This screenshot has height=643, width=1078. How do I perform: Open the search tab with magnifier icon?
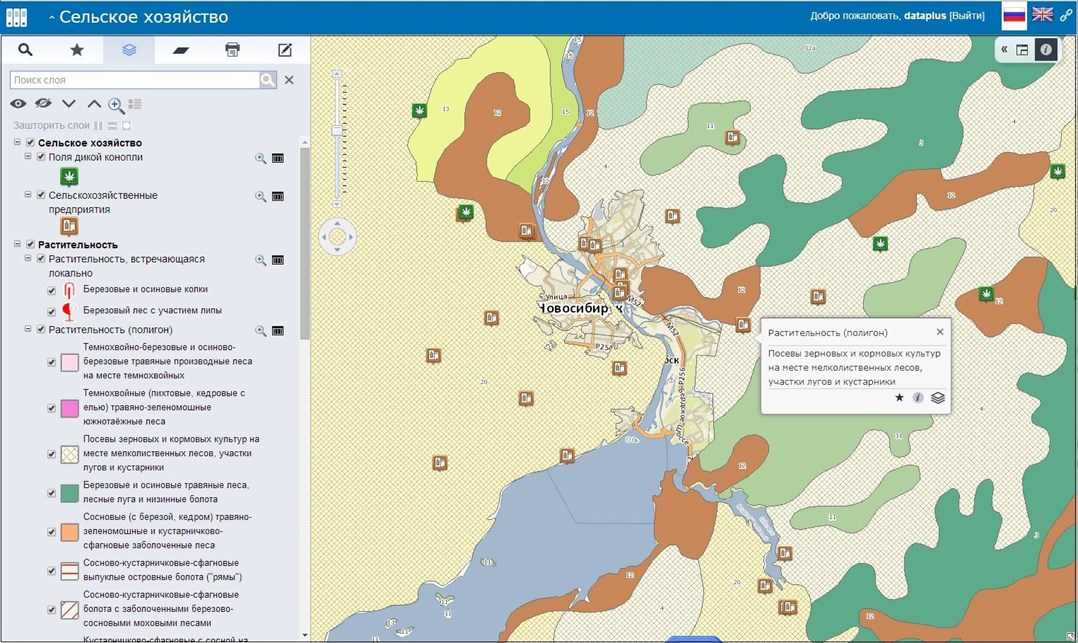(25, 50)
